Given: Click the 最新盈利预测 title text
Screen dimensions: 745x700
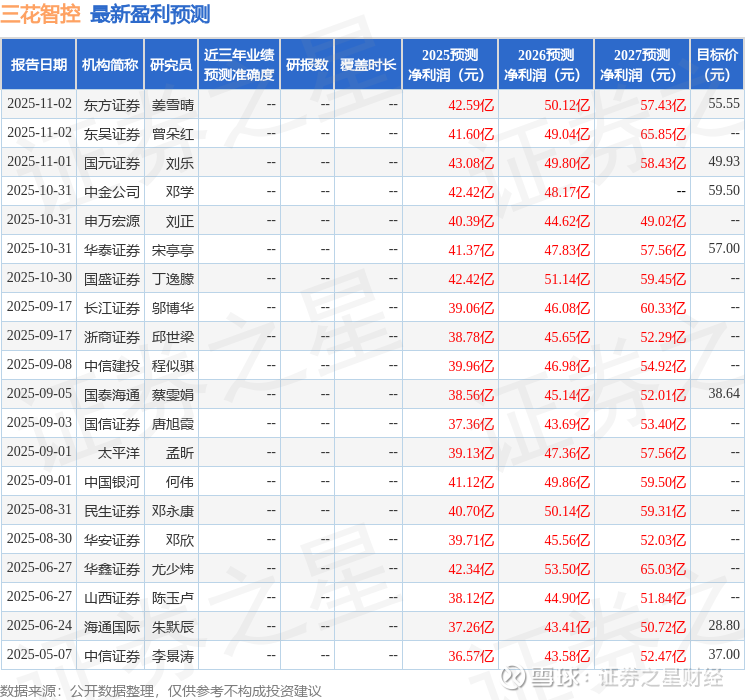Looking at the screenshot, I should click(x=150, y=14).
